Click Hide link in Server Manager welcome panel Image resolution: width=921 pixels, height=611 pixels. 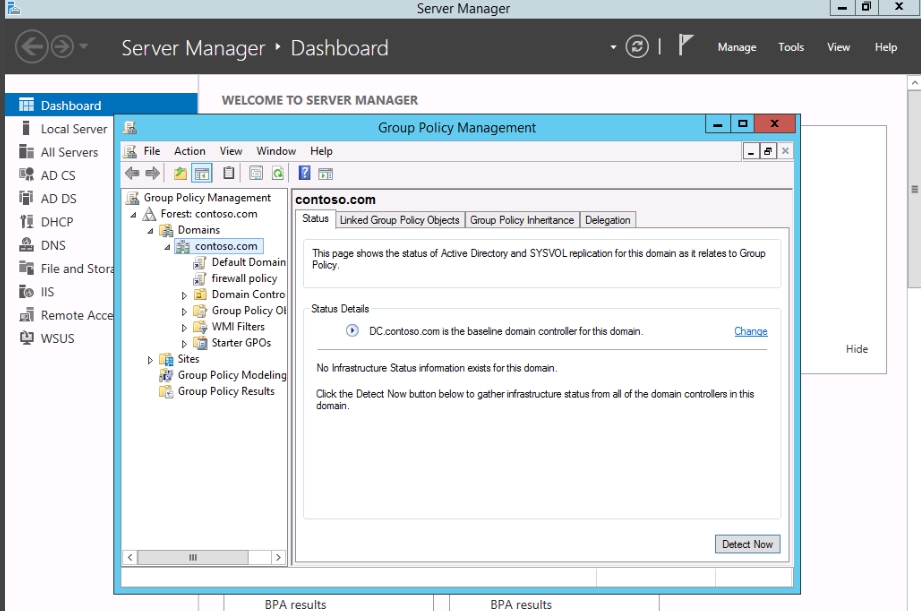pos(856,349)
